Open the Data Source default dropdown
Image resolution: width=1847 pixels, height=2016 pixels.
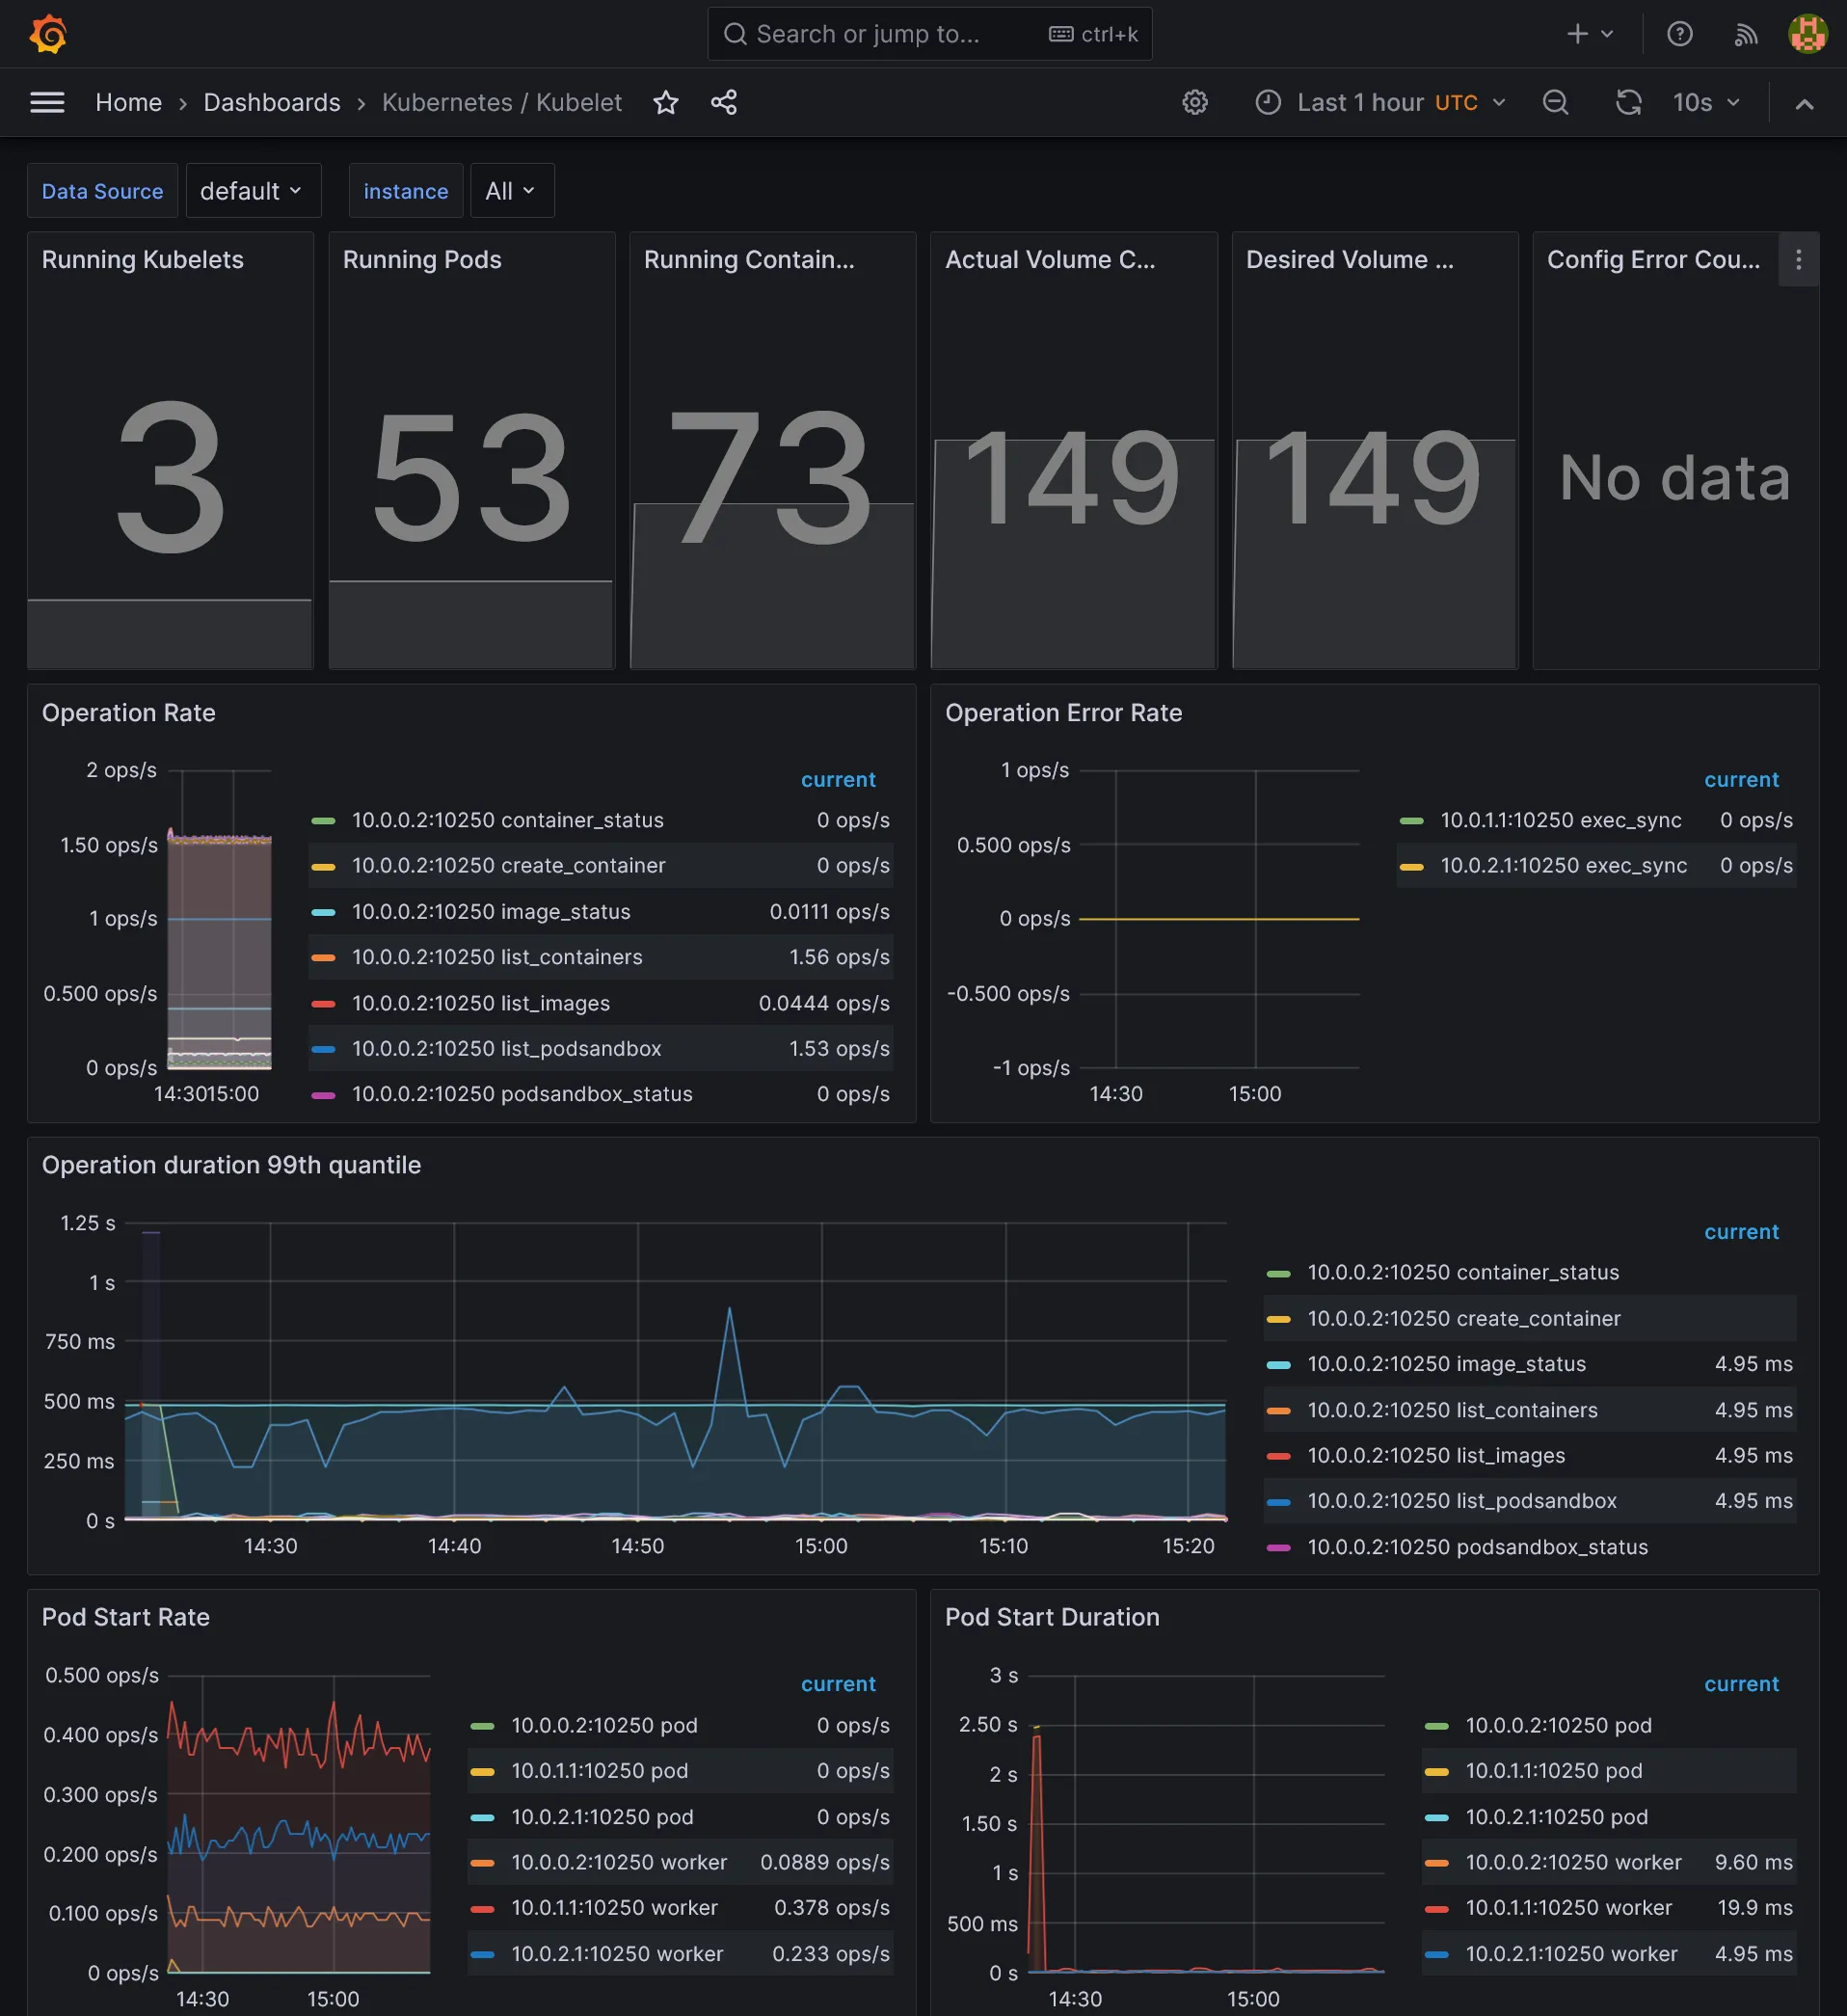pos(252,191)
